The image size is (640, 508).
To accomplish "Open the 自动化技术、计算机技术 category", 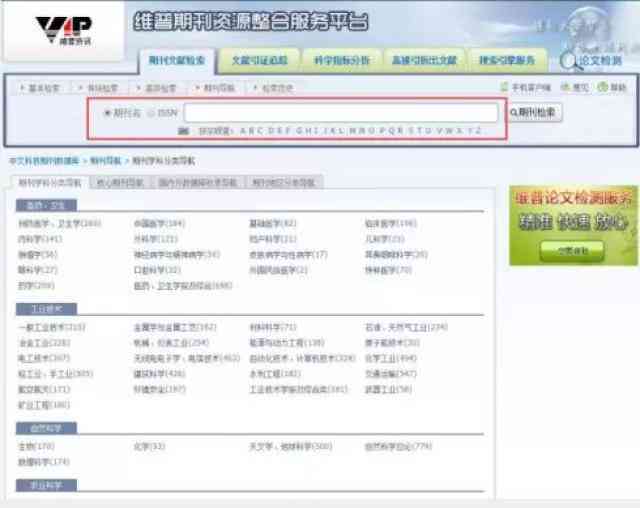I will coord(302,358).
